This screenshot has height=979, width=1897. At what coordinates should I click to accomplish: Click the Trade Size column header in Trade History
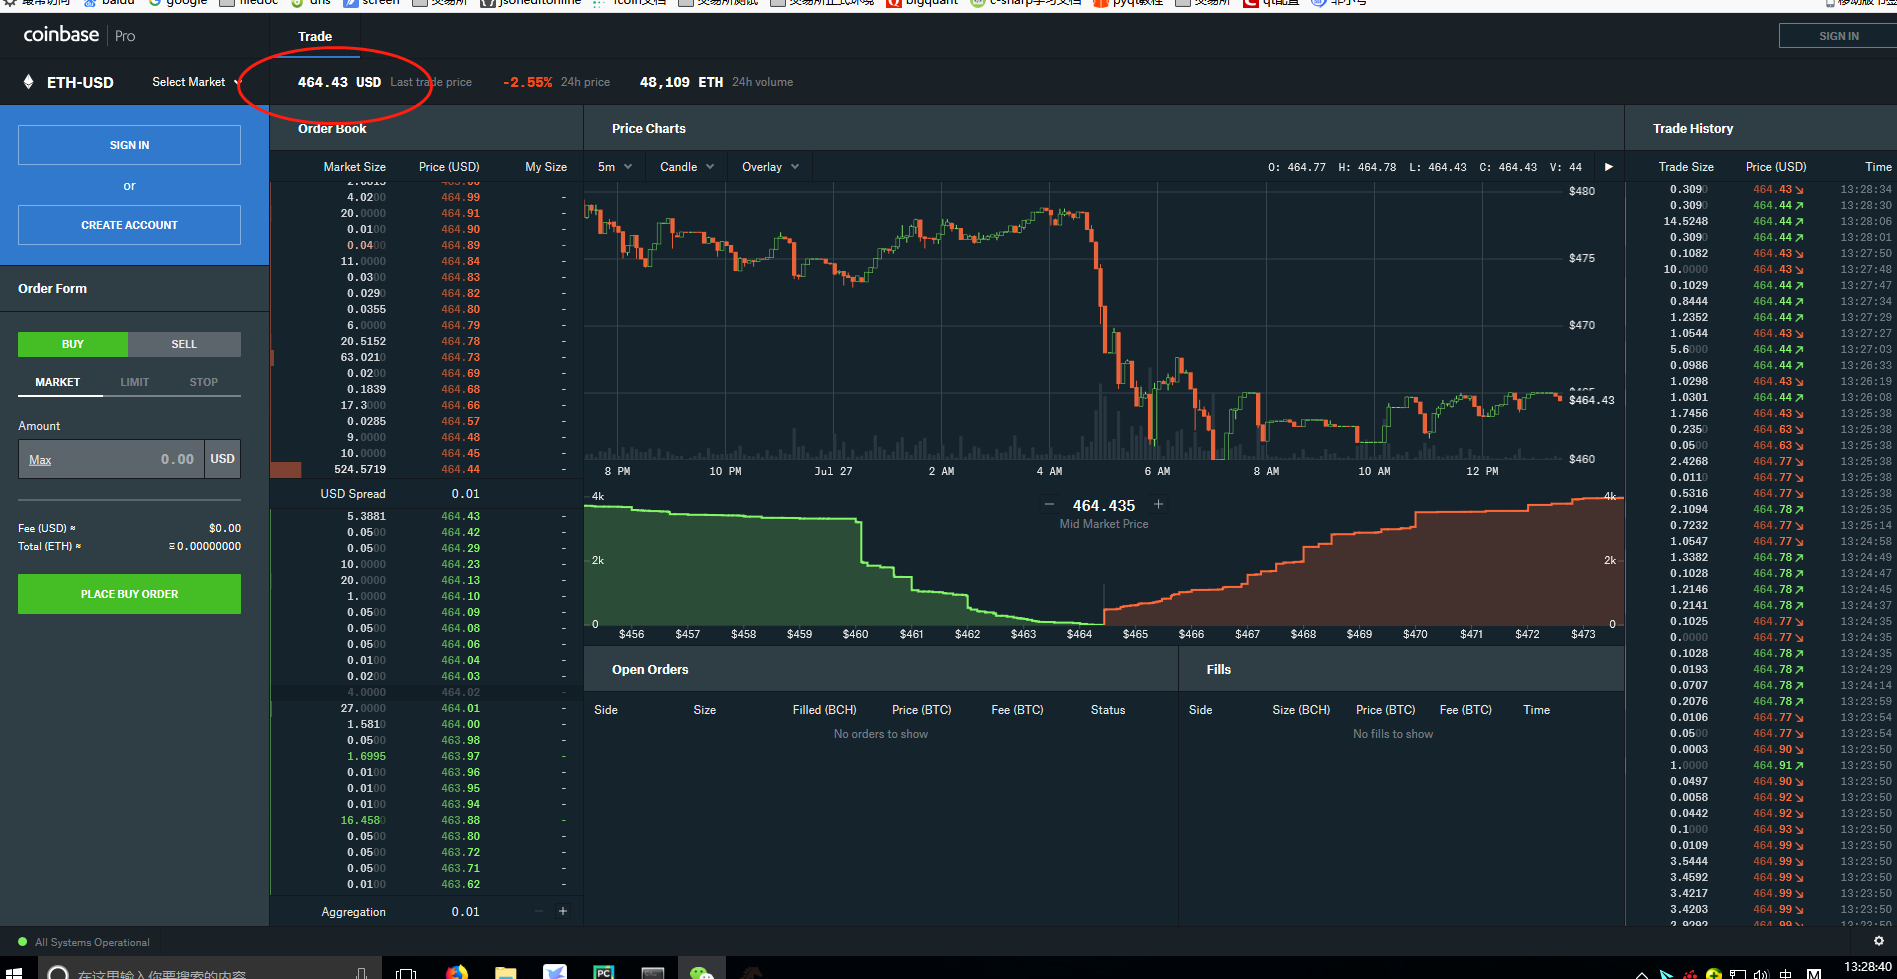[1686, 167]
